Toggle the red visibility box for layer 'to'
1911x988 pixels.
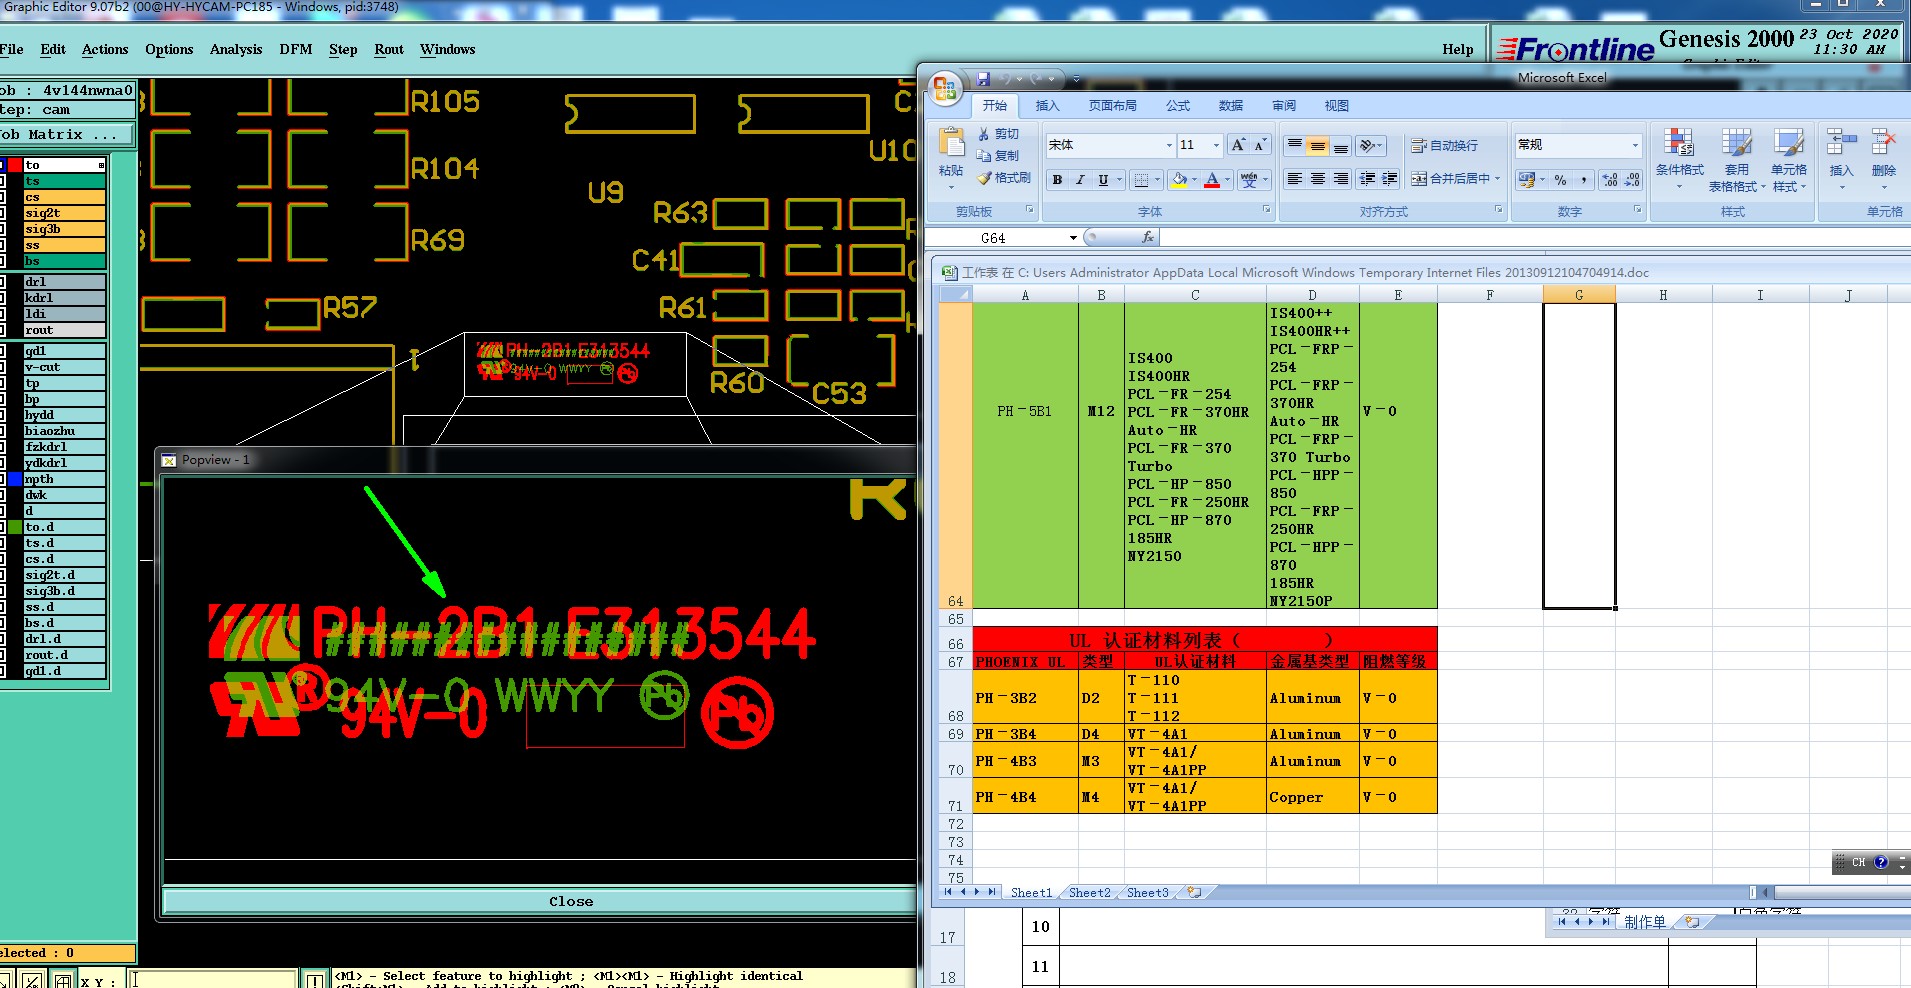(x=15, y=165)
